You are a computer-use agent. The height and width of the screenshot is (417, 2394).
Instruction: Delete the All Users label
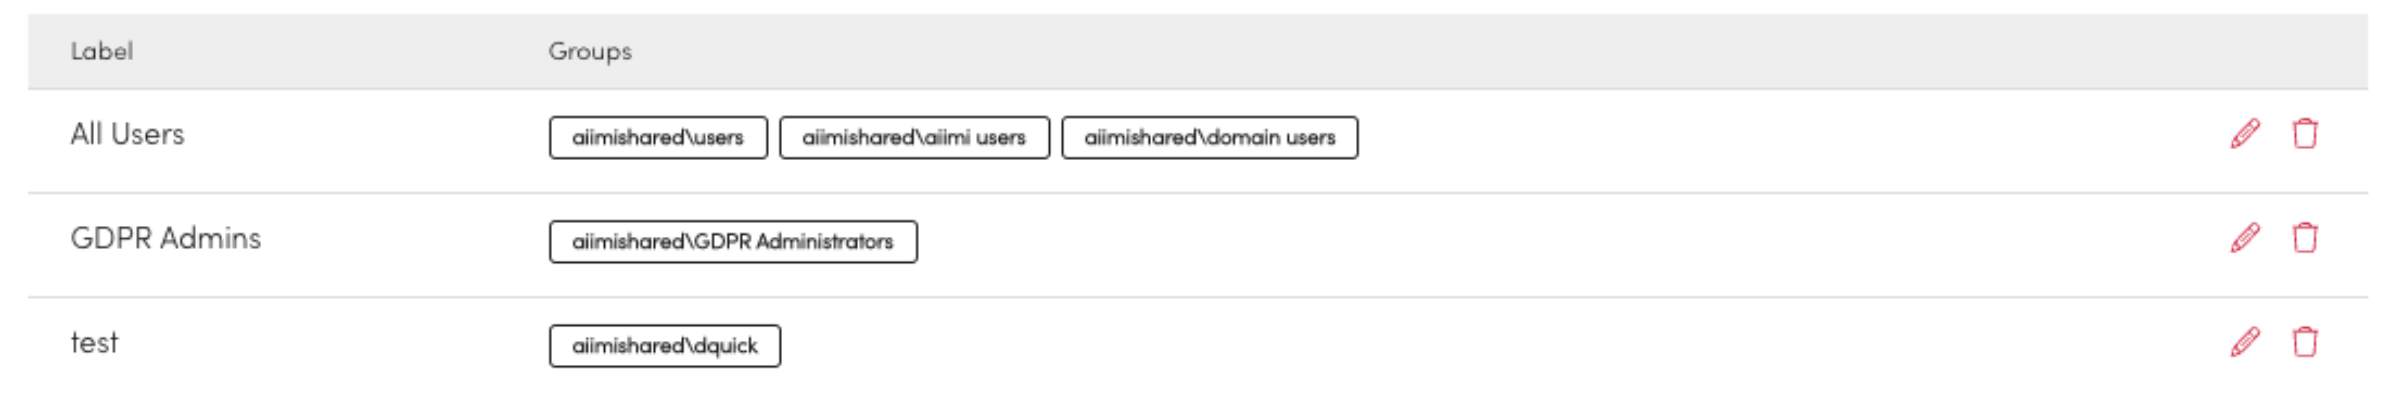click(x=2305, y=134)
